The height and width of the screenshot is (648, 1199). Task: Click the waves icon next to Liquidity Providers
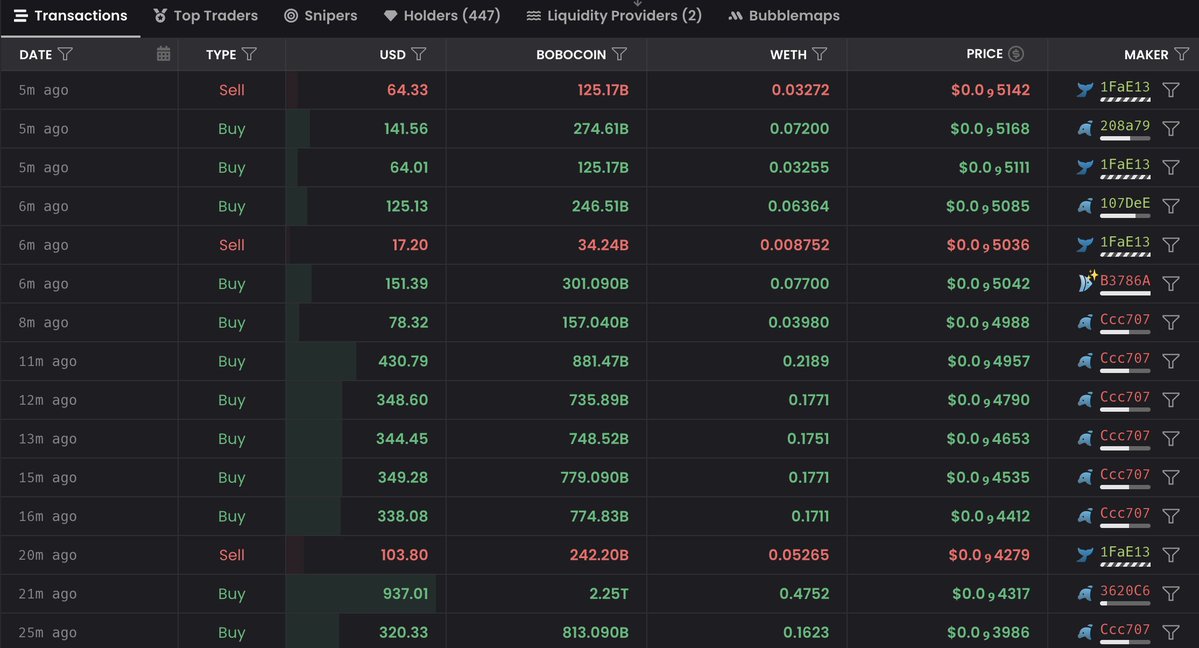coord(535,15)
